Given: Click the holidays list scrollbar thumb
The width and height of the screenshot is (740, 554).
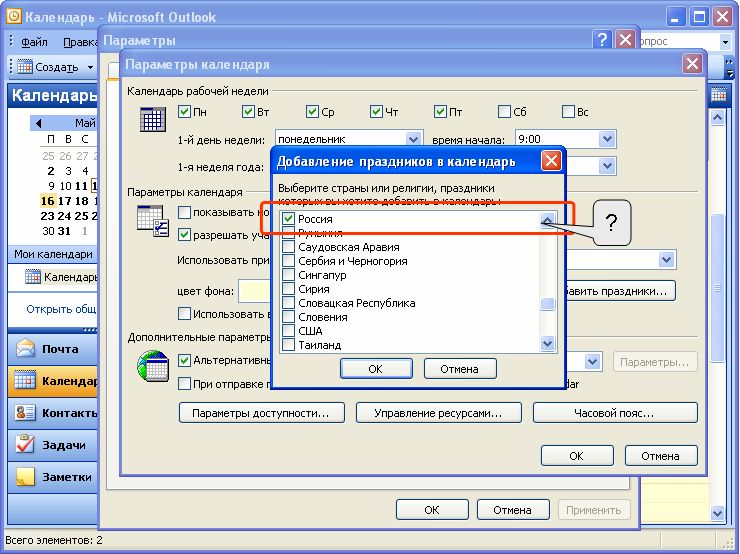Looking at the screenshot, I should [x=547, y=303].
